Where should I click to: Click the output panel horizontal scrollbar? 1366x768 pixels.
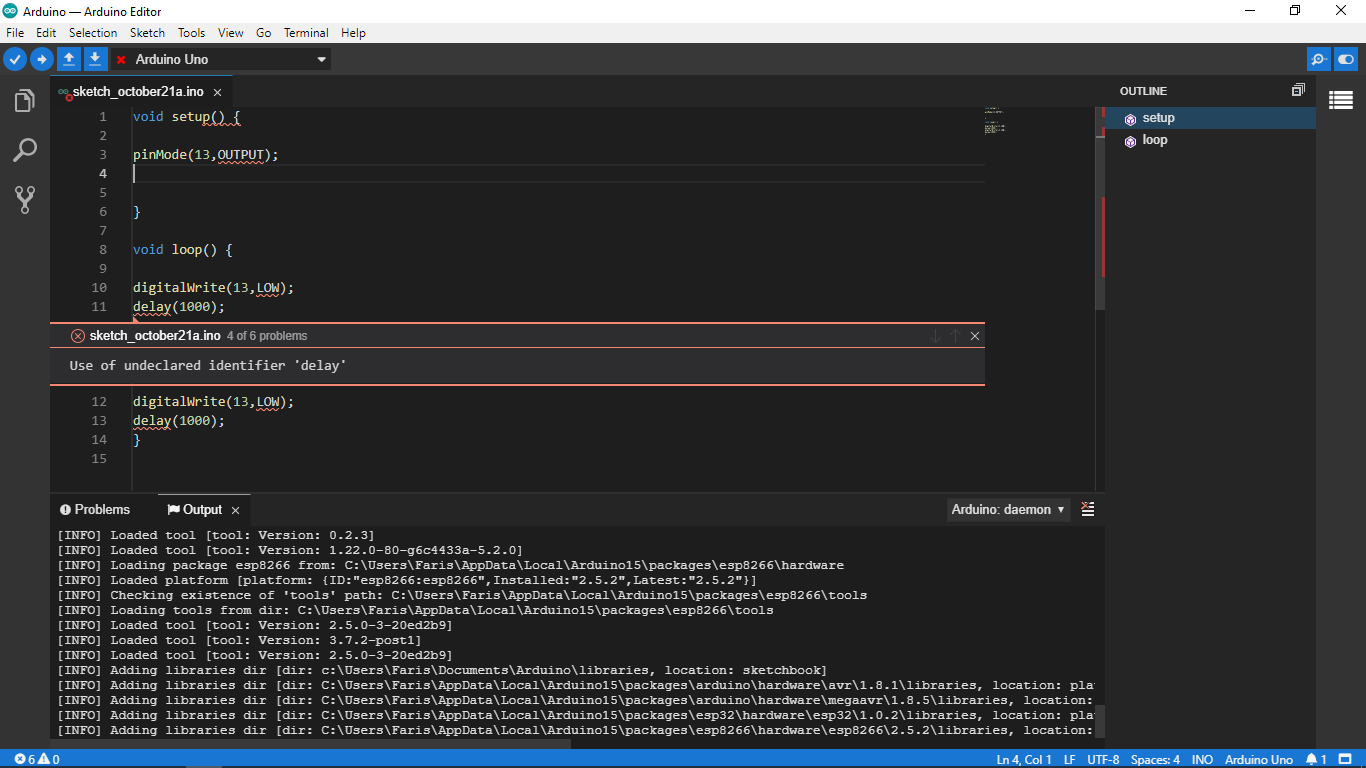point(310,744)
